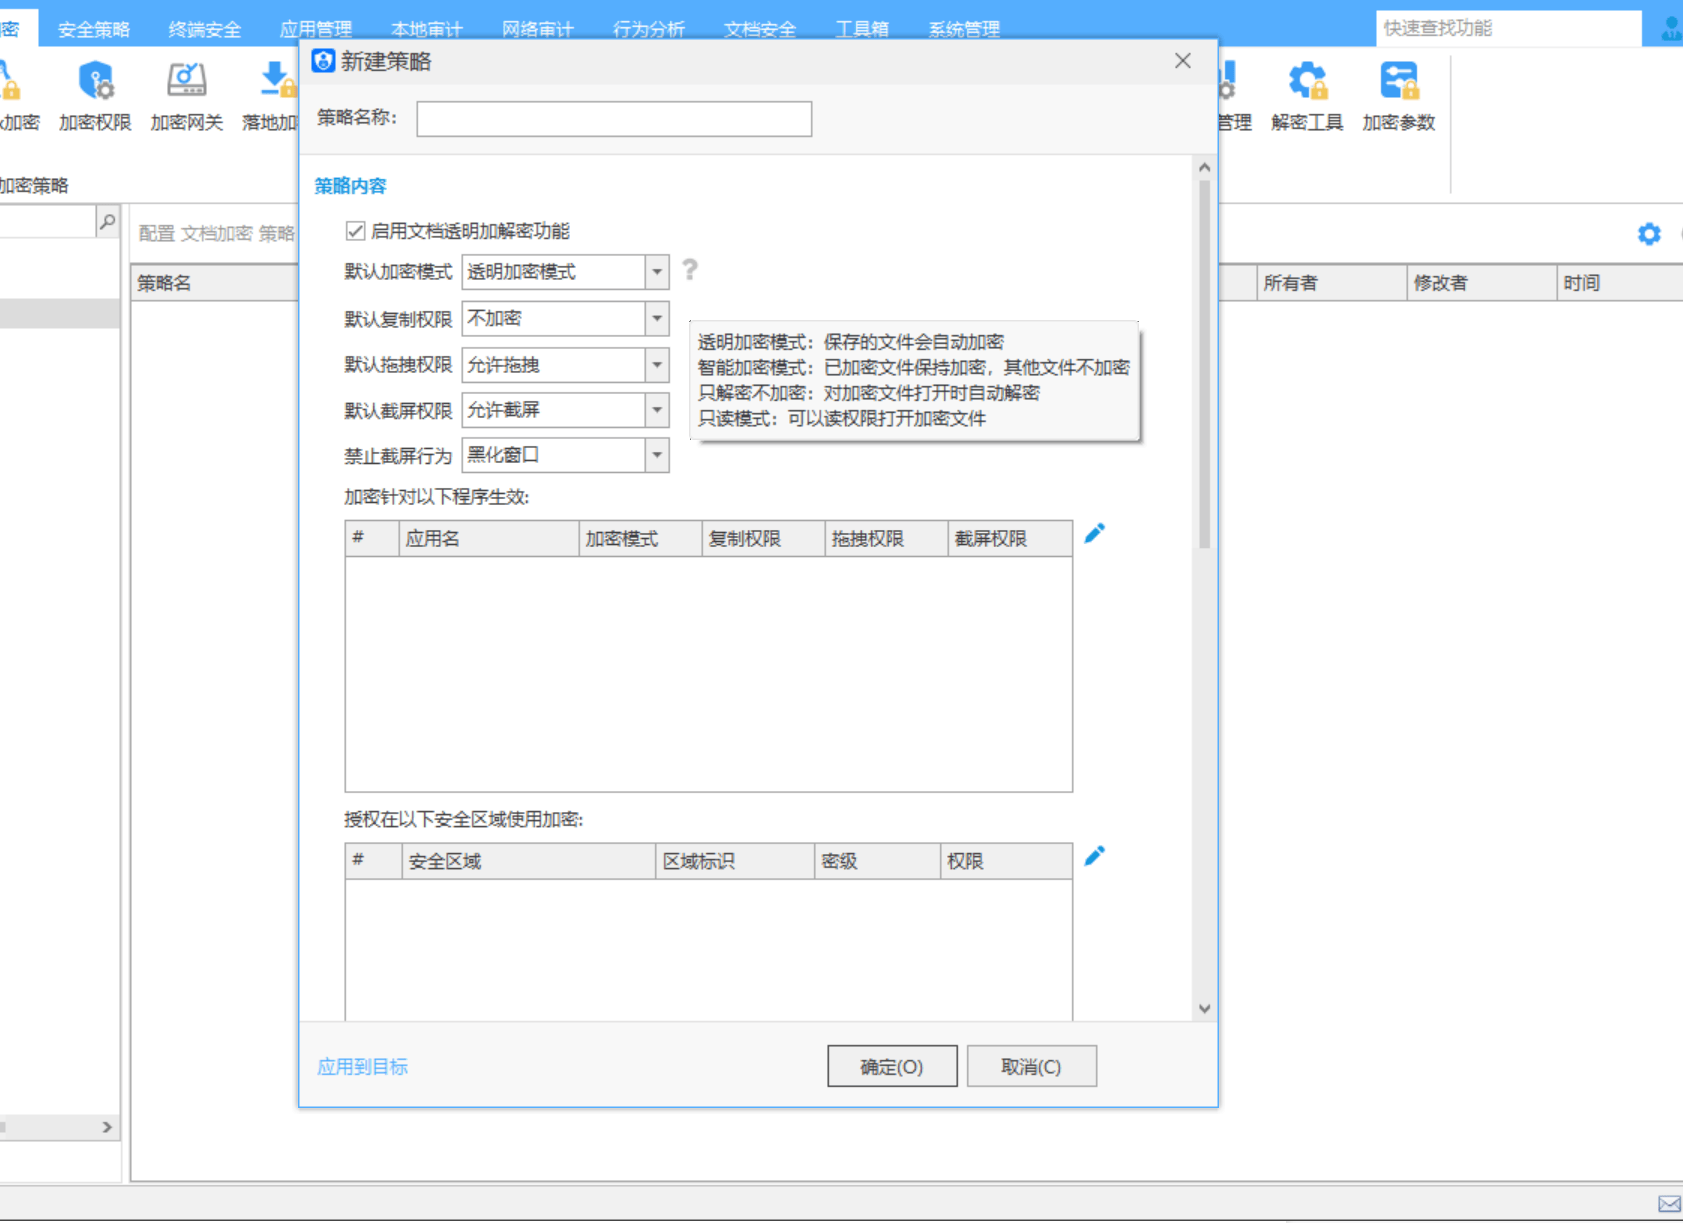Edit the program list with pencil icon

coord(1095,534)
